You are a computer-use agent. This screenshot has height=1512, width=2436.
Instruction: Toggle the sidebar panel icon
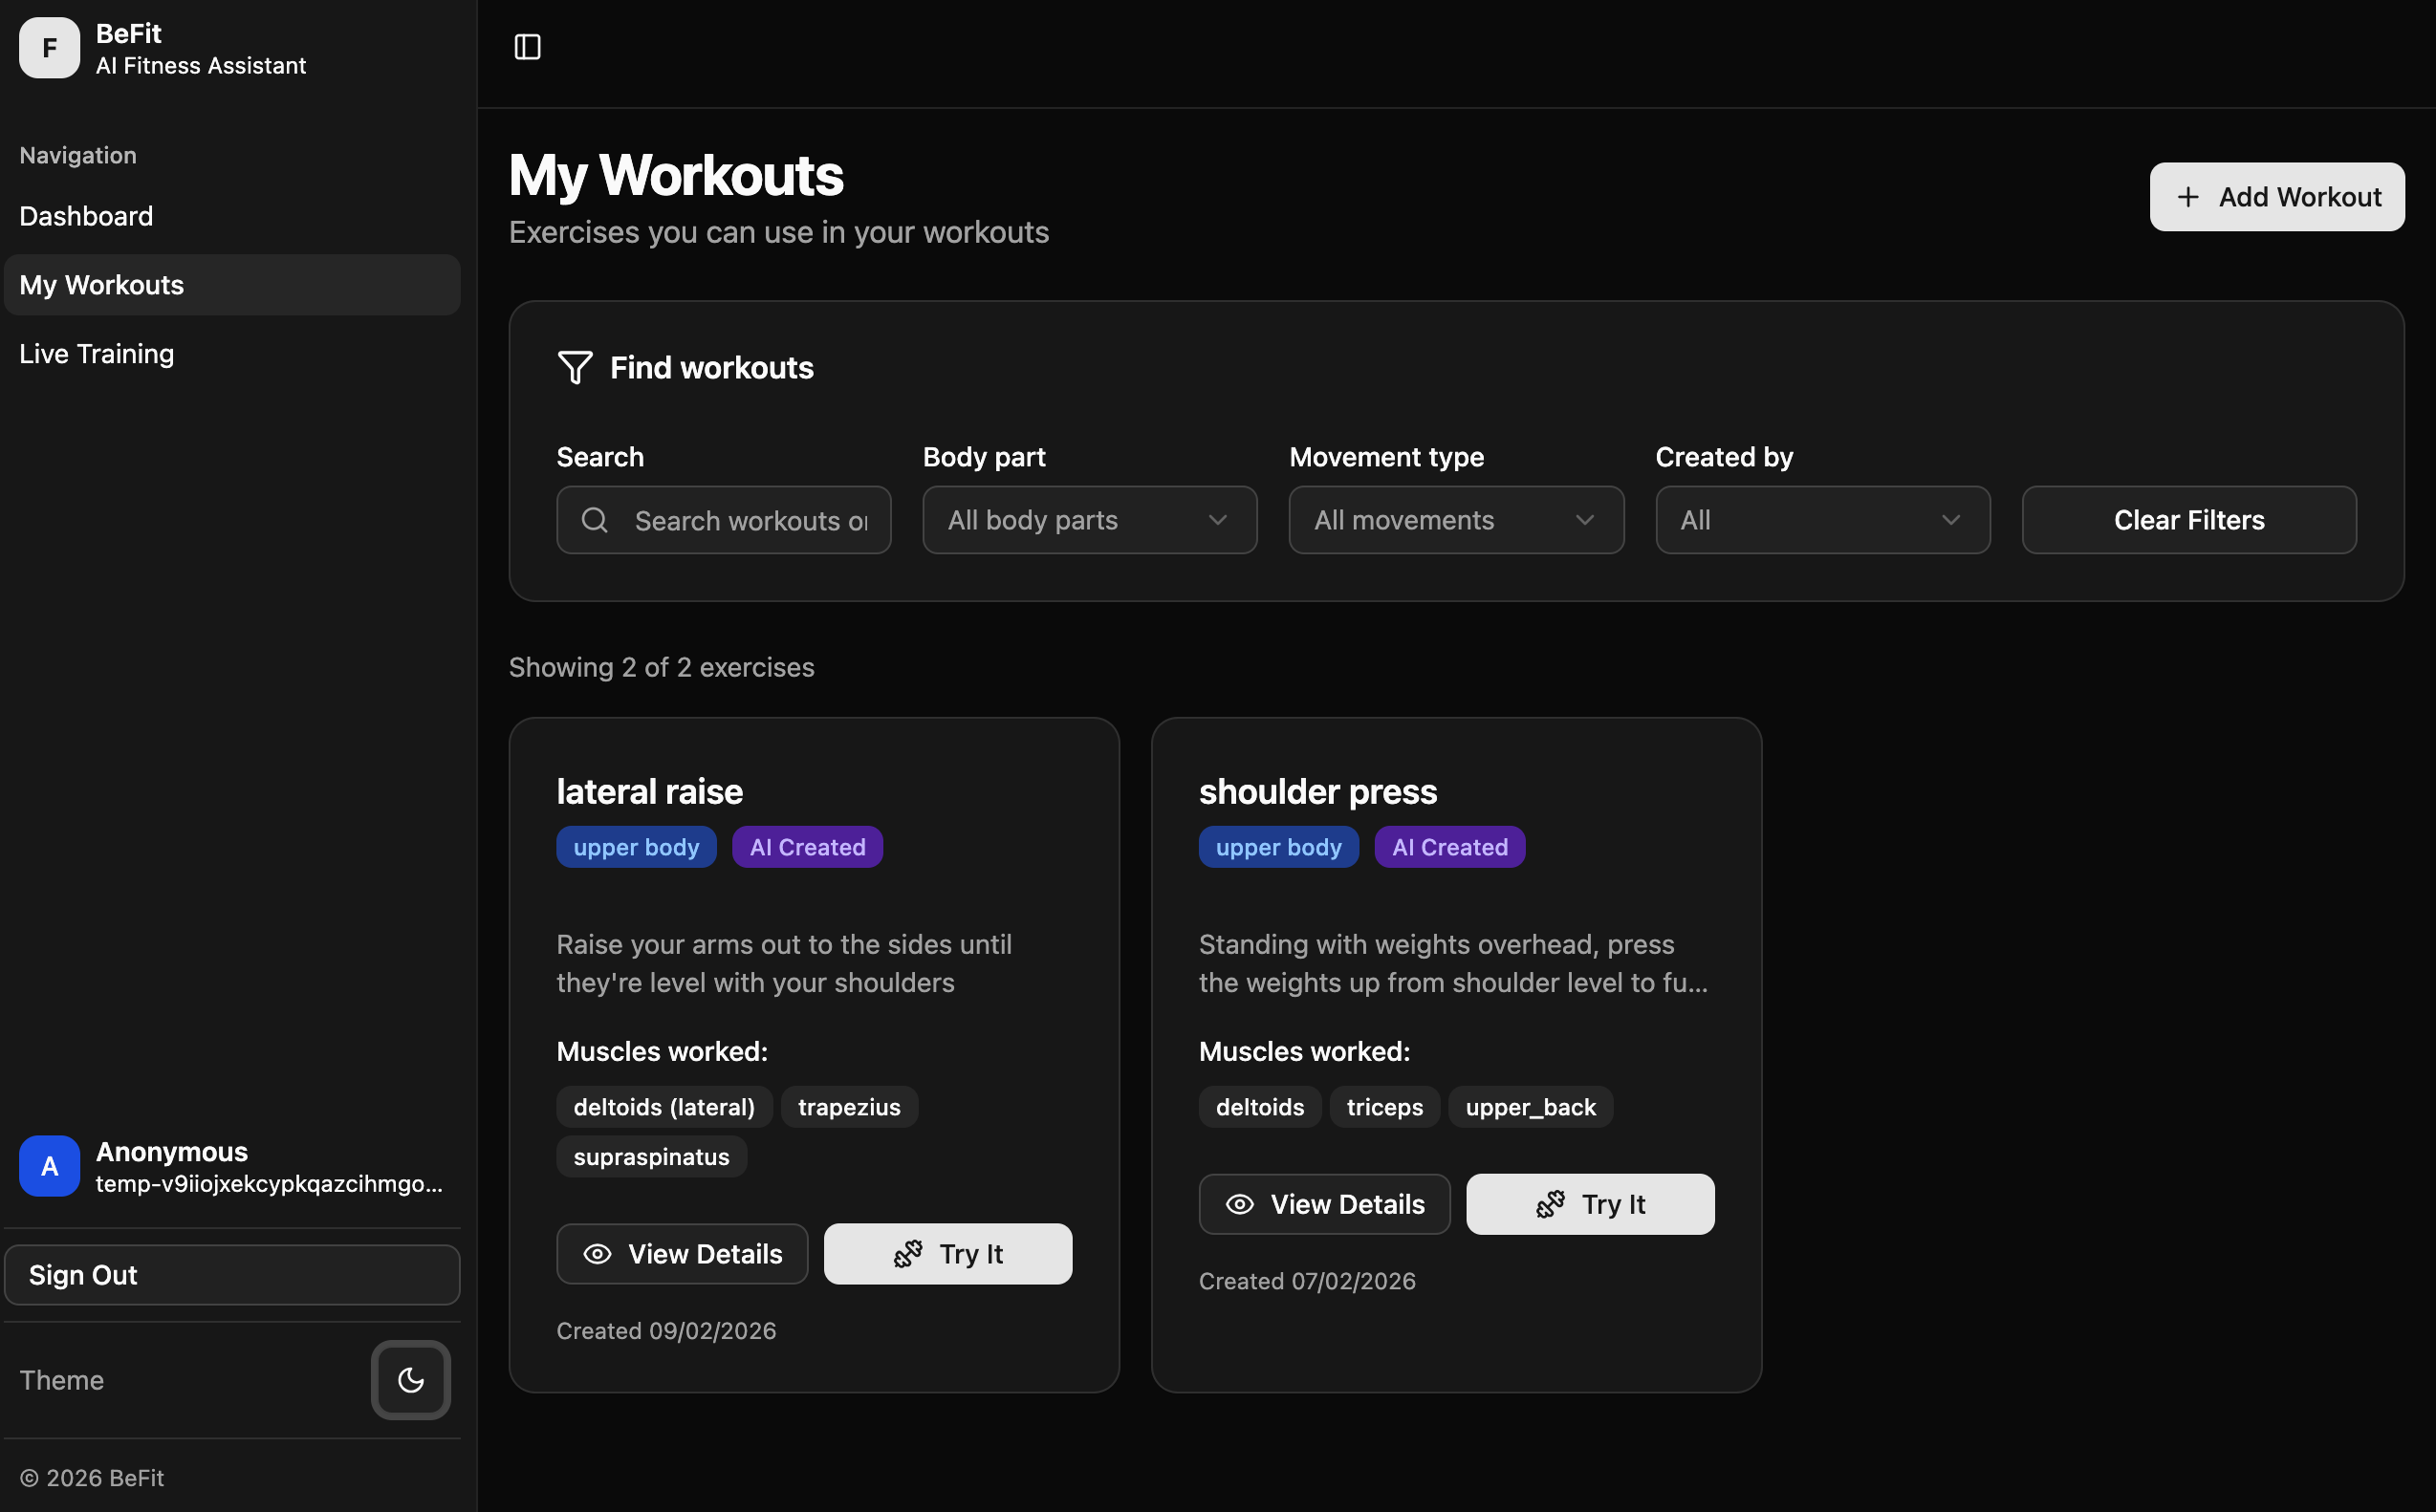[527, 47]
